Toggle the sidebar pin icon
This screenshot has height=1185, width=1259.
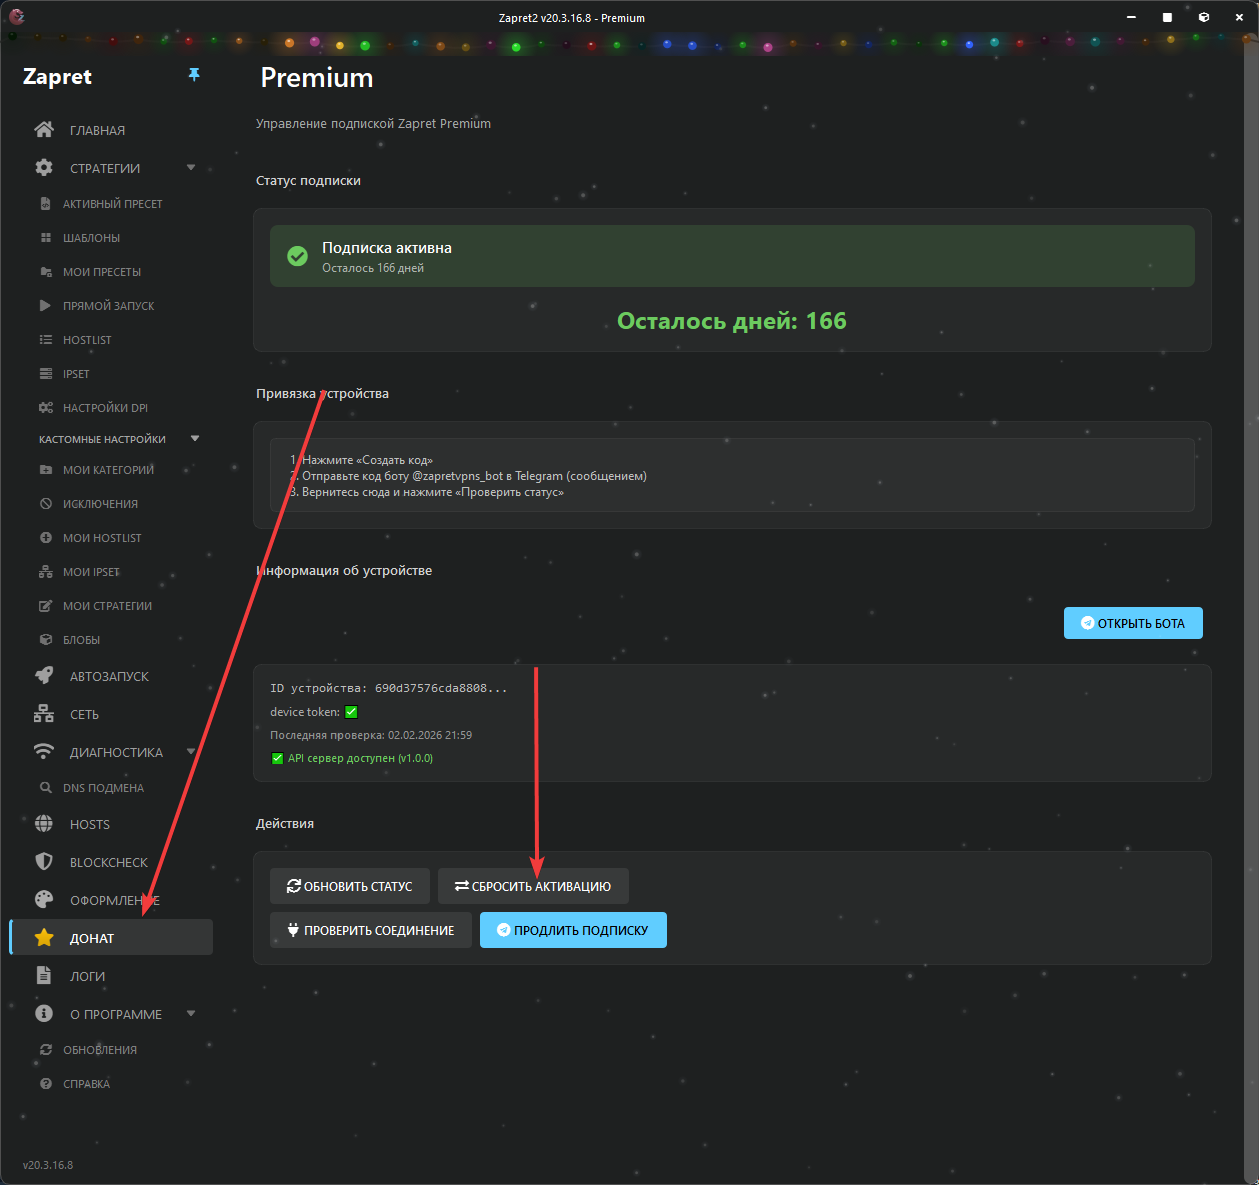pos(194,75)
